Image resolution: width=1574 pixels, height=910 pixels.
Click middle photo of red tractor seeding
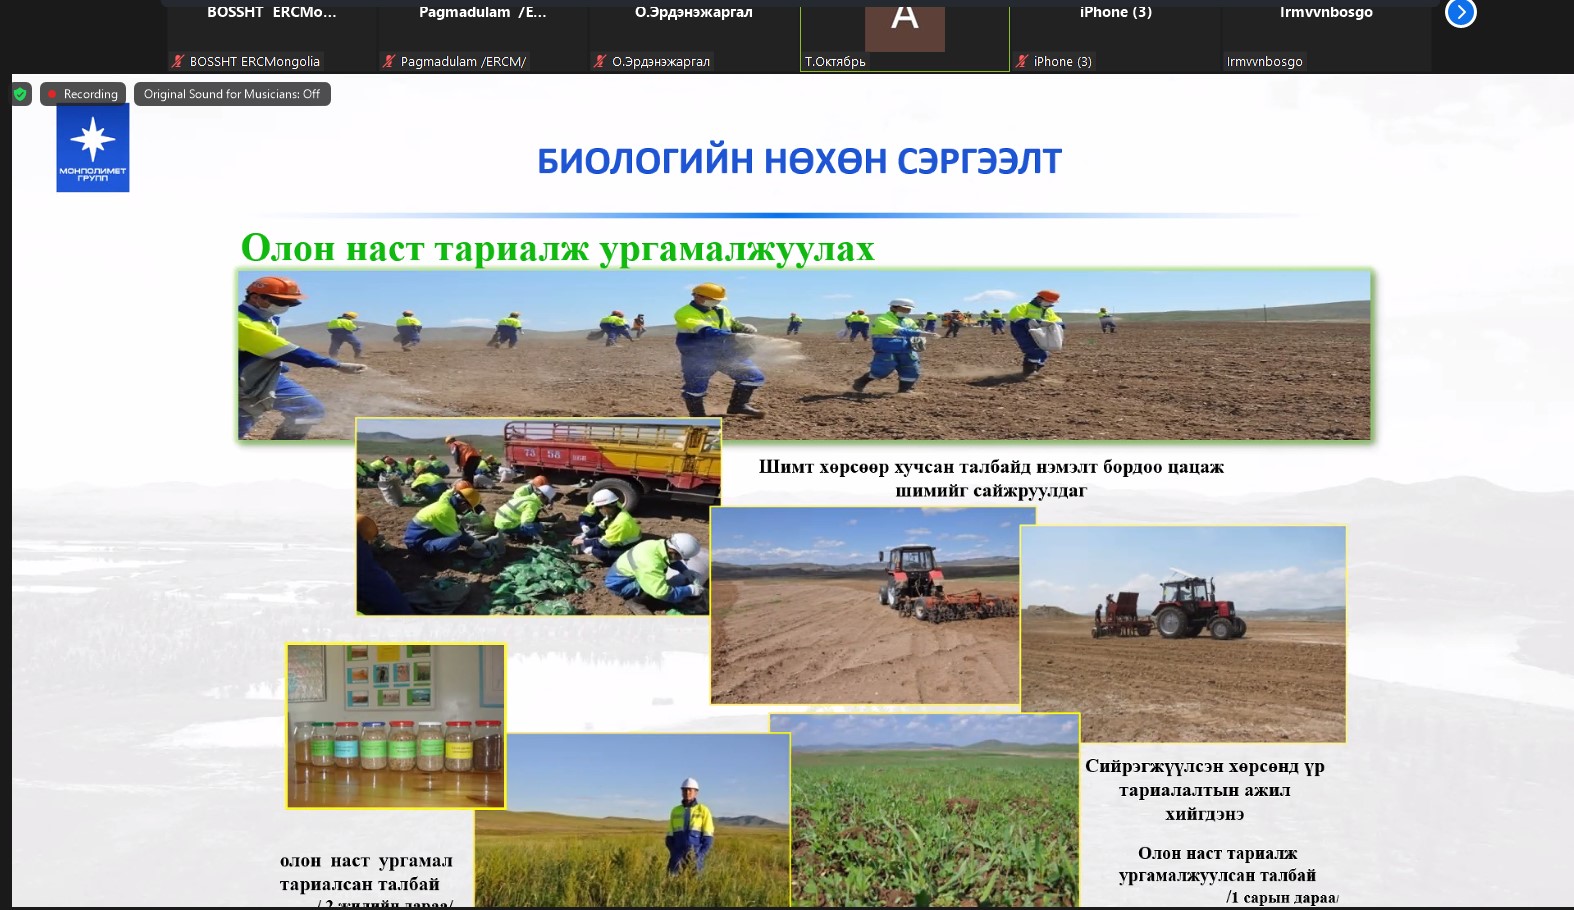[866, 606]
